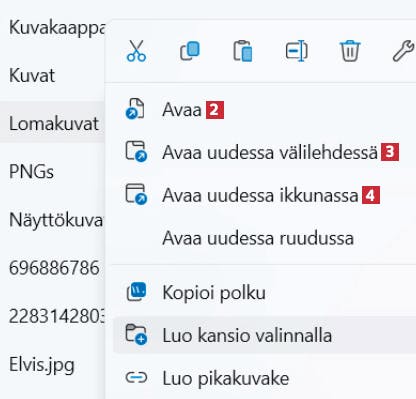416x399 pixels.
Task: Select the Elvis.jpg file
Action: tap(41, 365)
